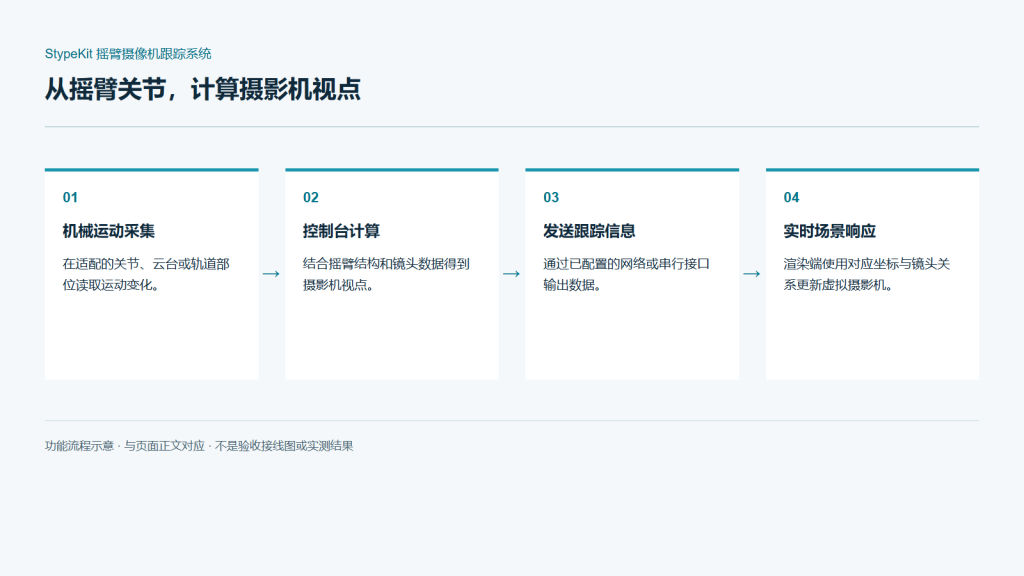Click the description '在适配的关节、云台或轨道部位读取运动变化。'
This screenshot has width=1024, height=576.
[x=146, y=274]
